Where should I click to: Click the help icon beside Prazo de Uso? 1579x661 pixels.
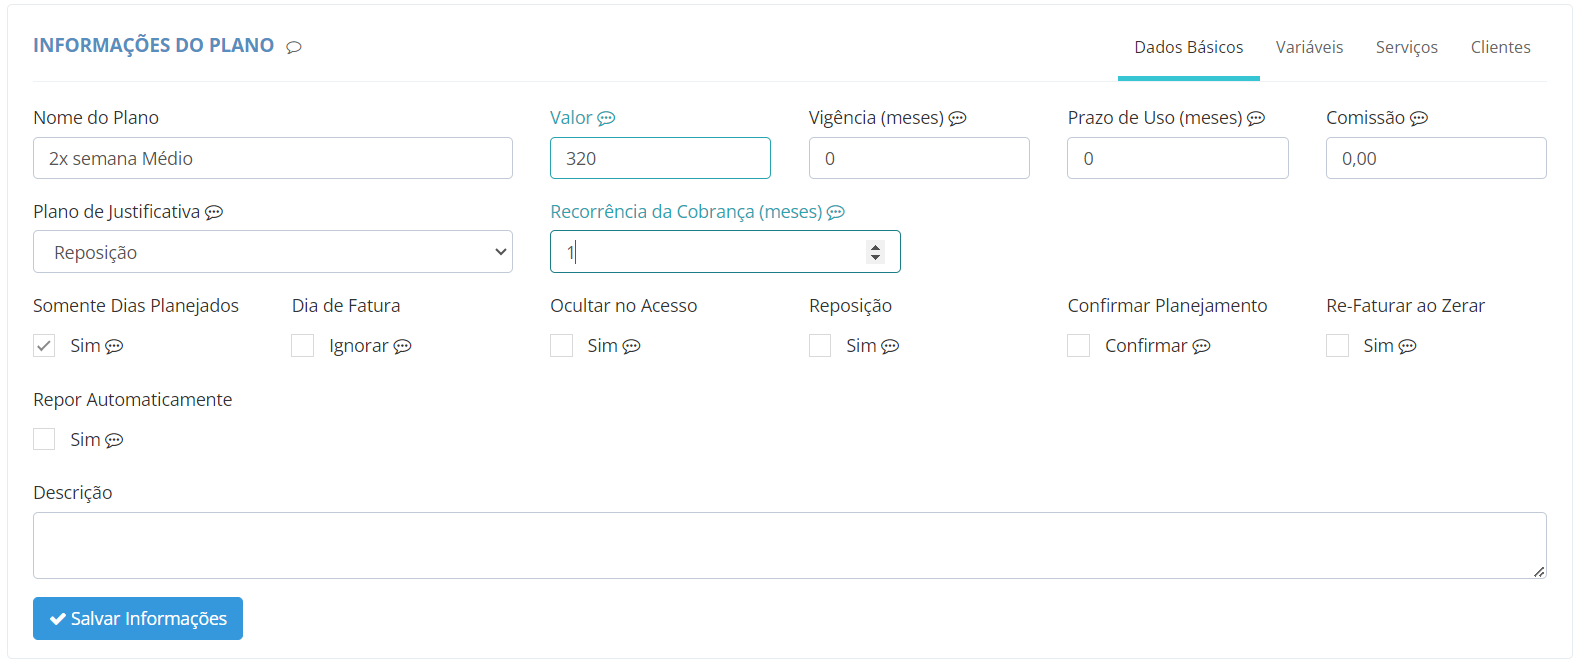pyautogui.click(x=1256, y=118)
